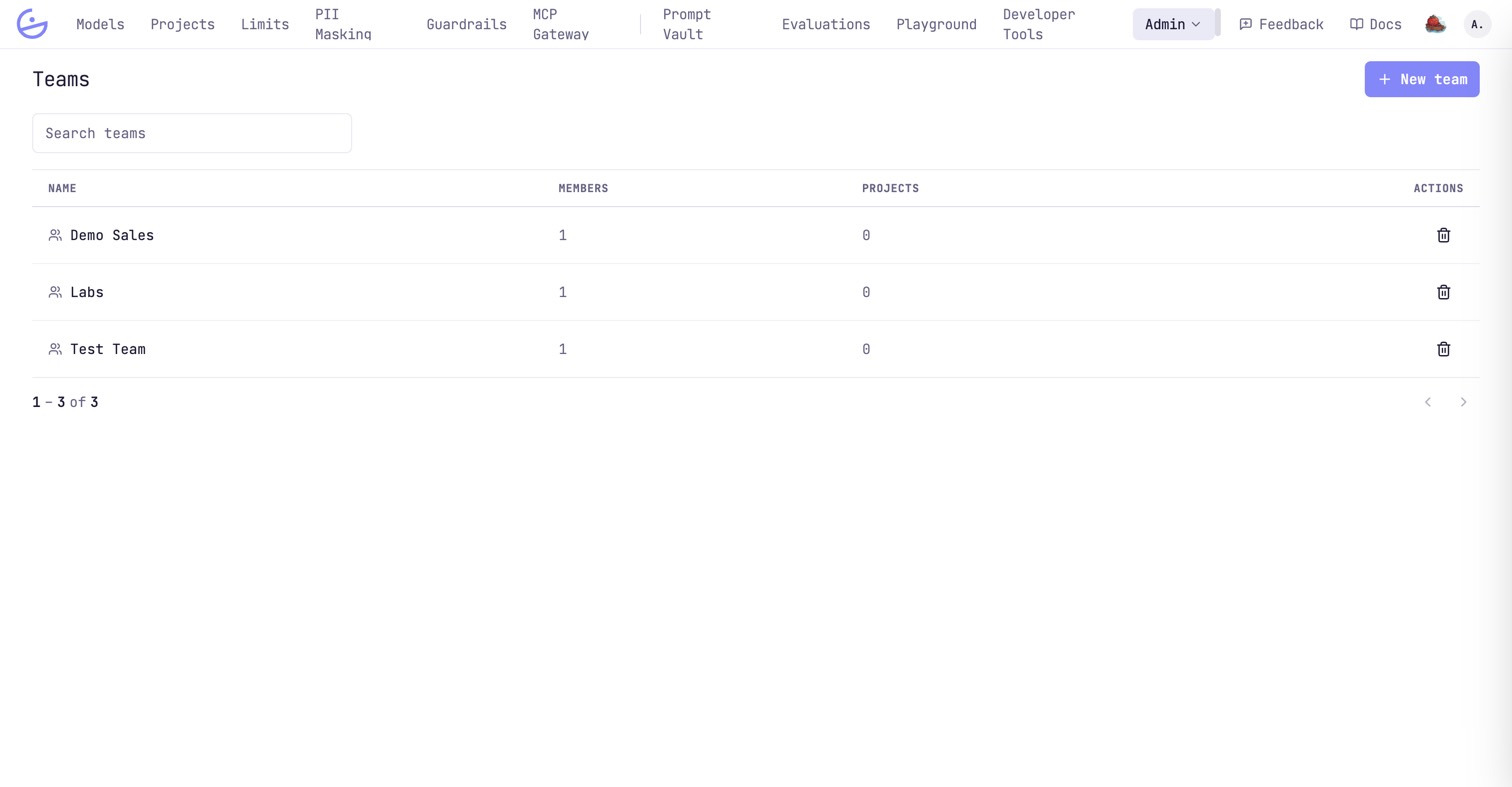Focus the Search teams field
Image resolution: width=1512 pixels, height=787 pixels.
(192, 133)
